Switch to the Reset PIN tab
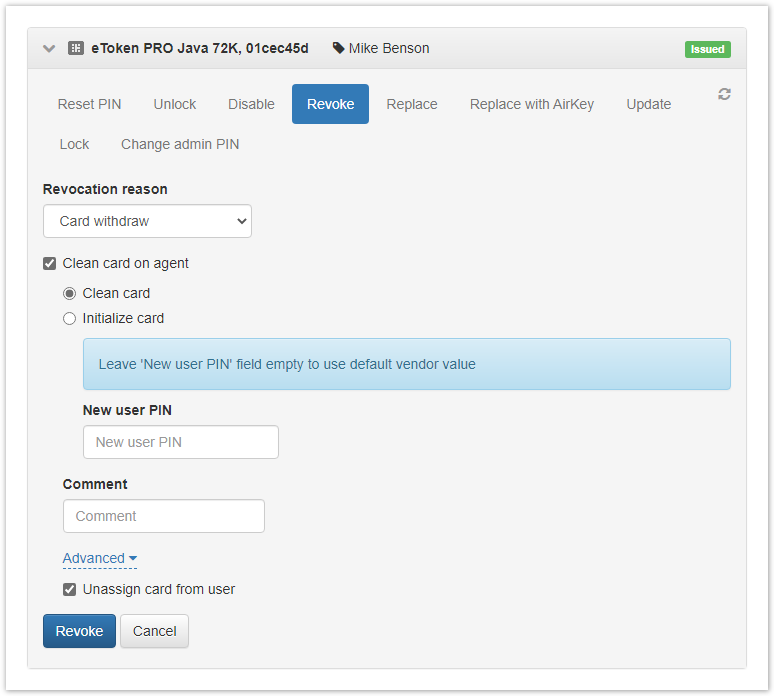Screen dimensions: 774x696 [x=89, y=104]
